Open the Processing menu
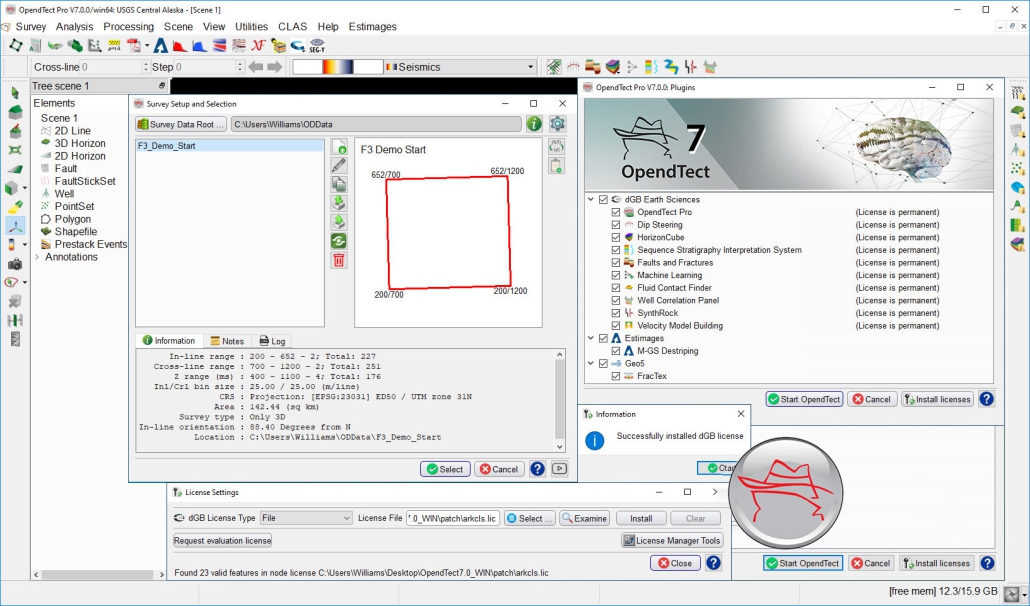Image resolution: width=1030 pixels, height=606 pixels. click(x=128, y=26)
